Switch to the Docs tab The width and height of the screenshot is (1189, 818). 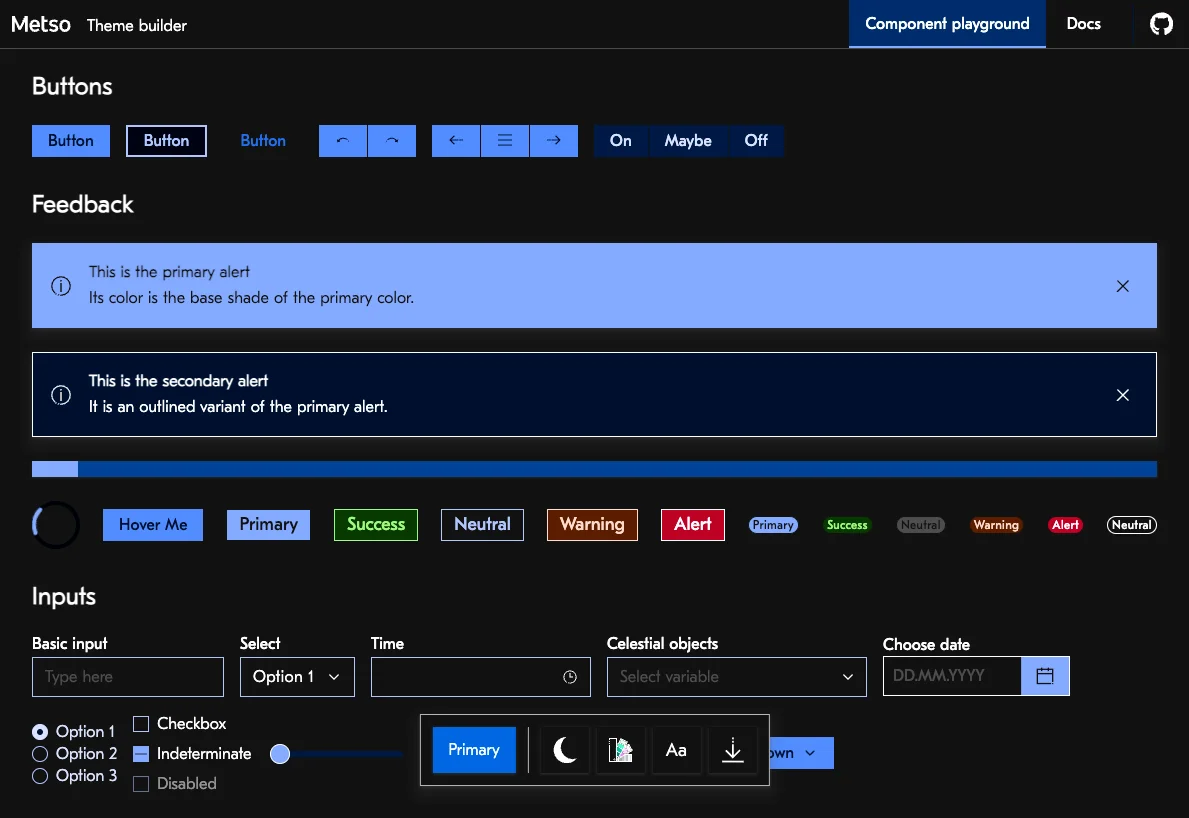(x=1083, y=24)
